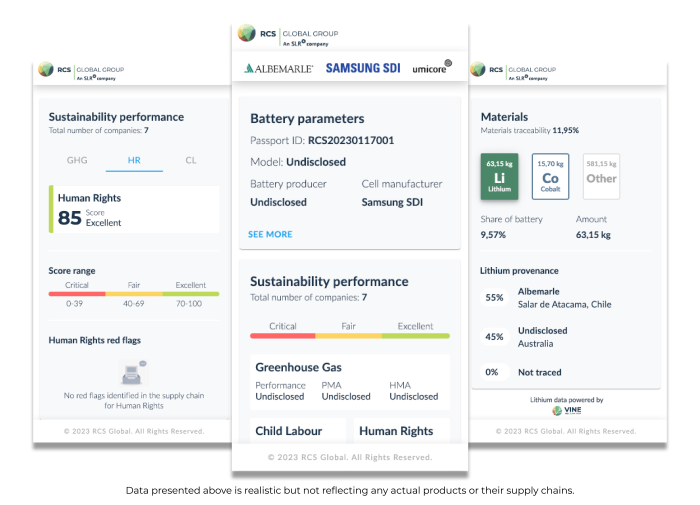Click materials traceability 11,95% value

[x=565, y=130]
